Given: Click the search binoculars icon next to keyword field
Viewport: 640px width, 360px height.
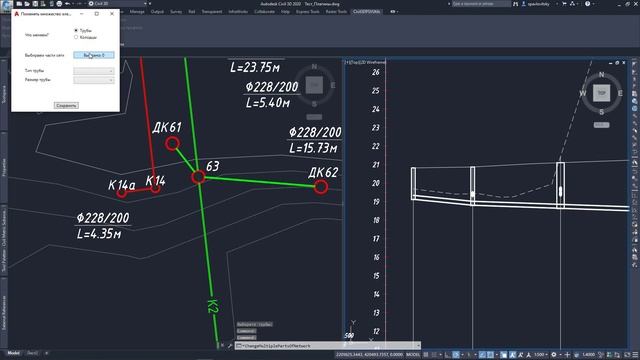Looking at the screenshot, I should 515,4.
